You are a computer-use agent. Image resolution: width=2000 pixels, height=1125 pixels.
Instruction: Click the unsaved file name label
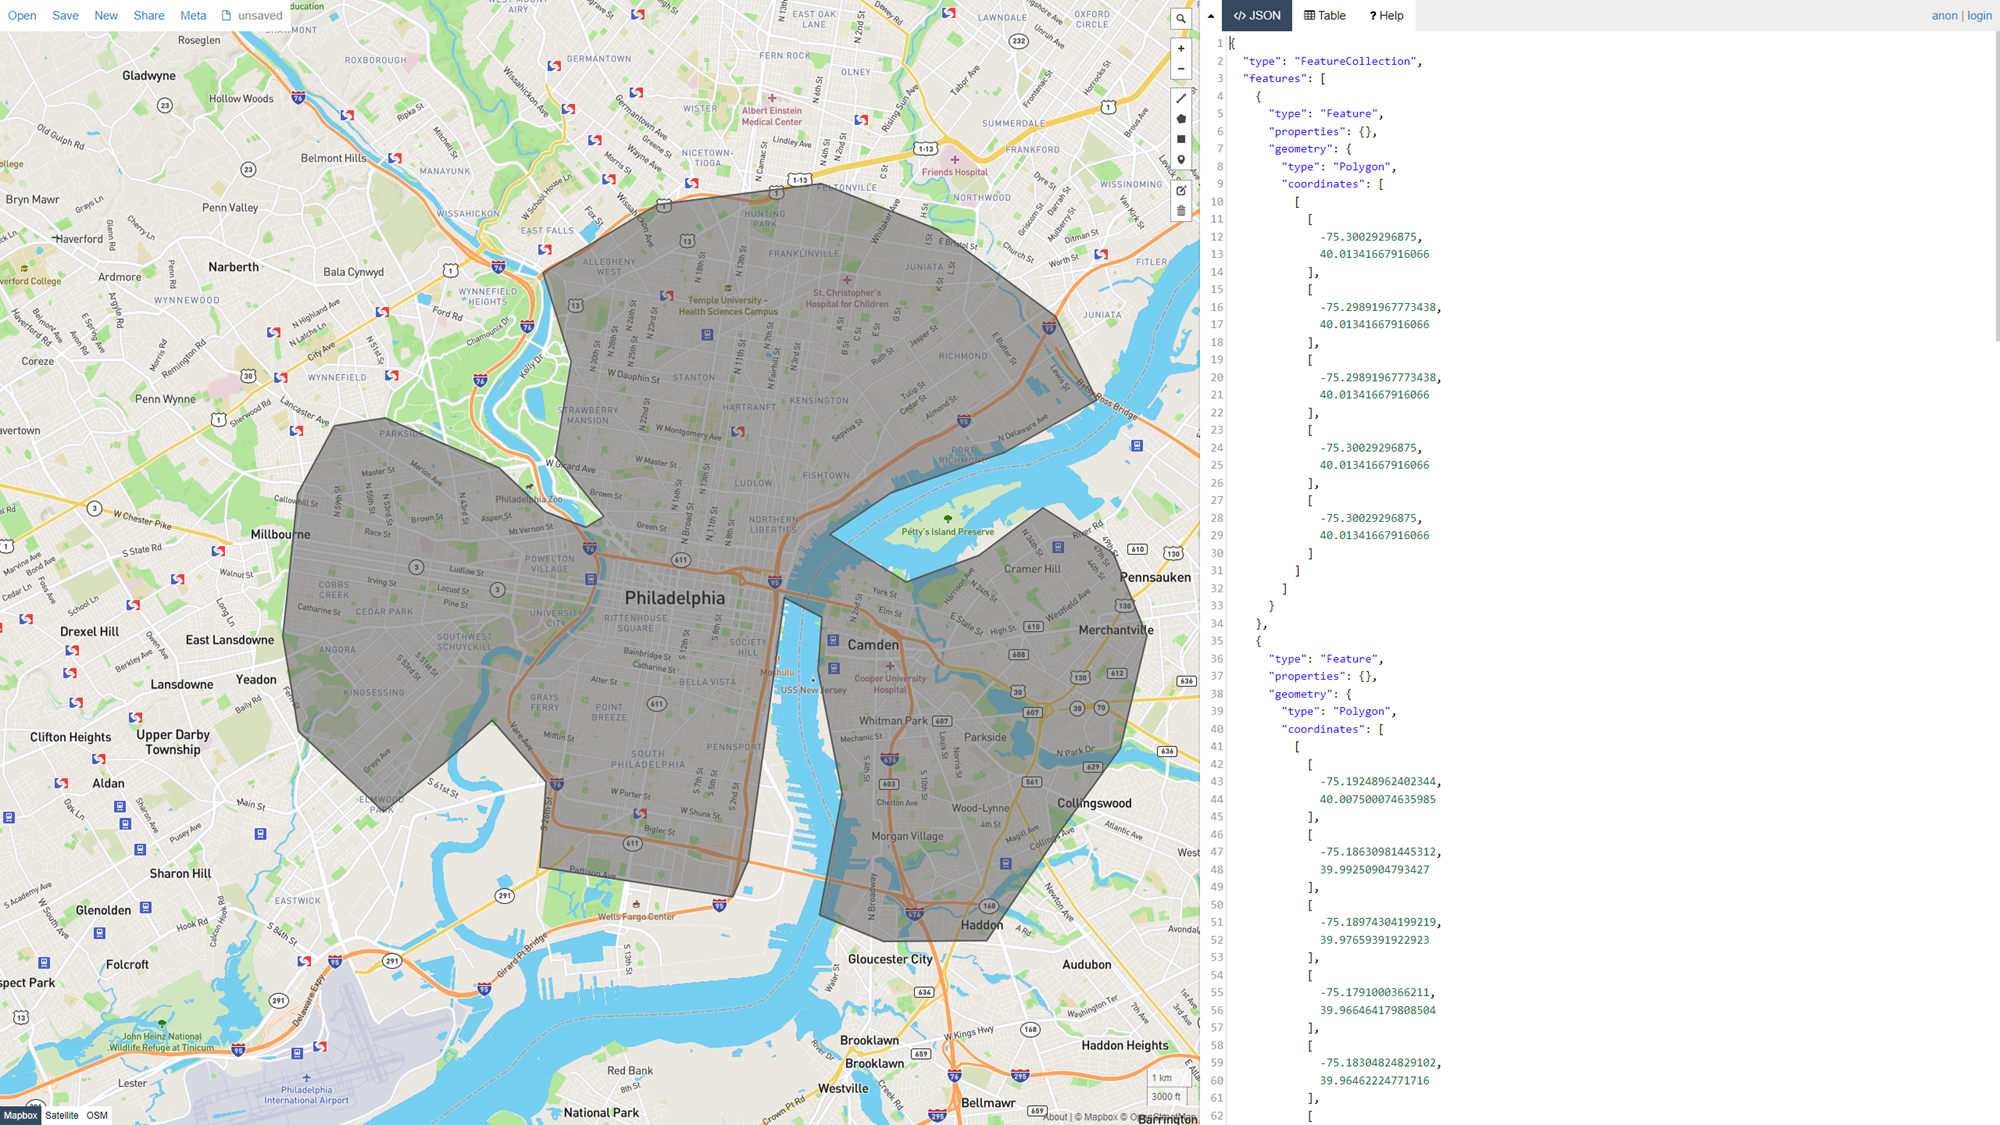(x=259, y=15)
